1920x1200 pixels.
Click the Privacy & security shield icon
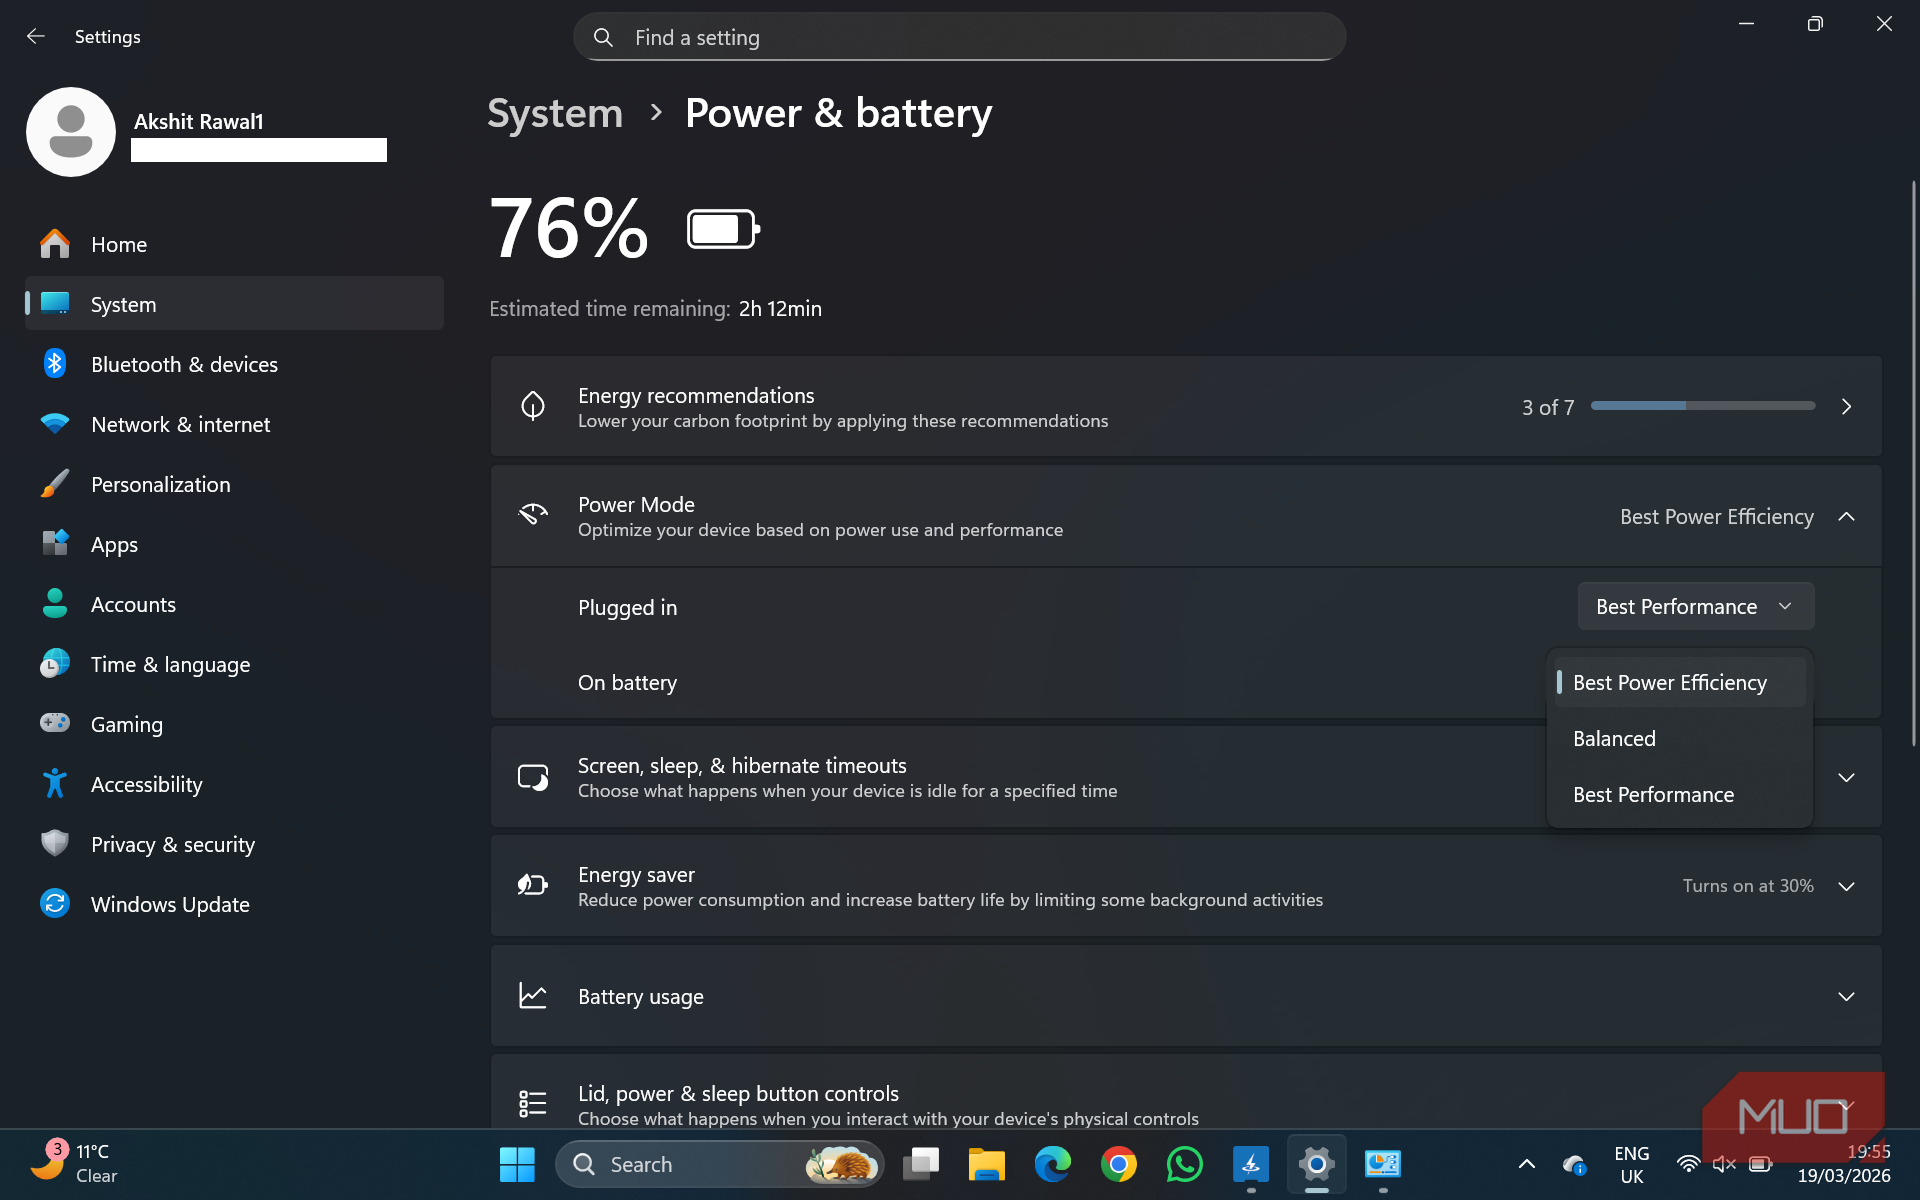point(55,843)
